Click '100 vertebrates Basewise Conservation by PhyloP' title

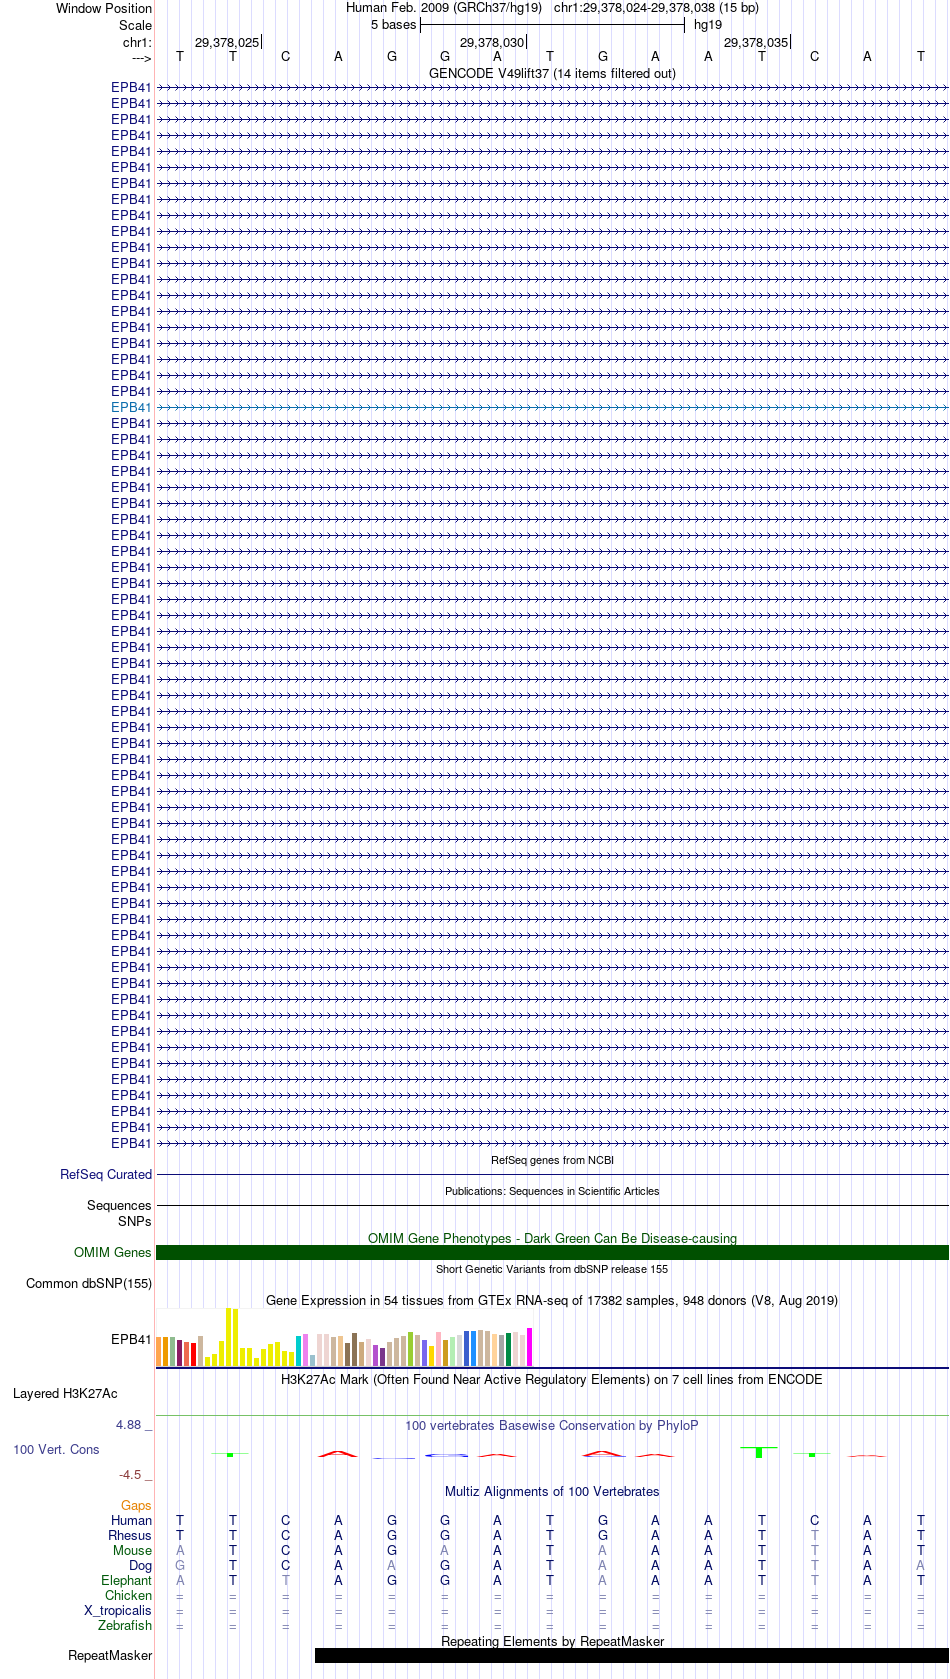point(552,1425)
